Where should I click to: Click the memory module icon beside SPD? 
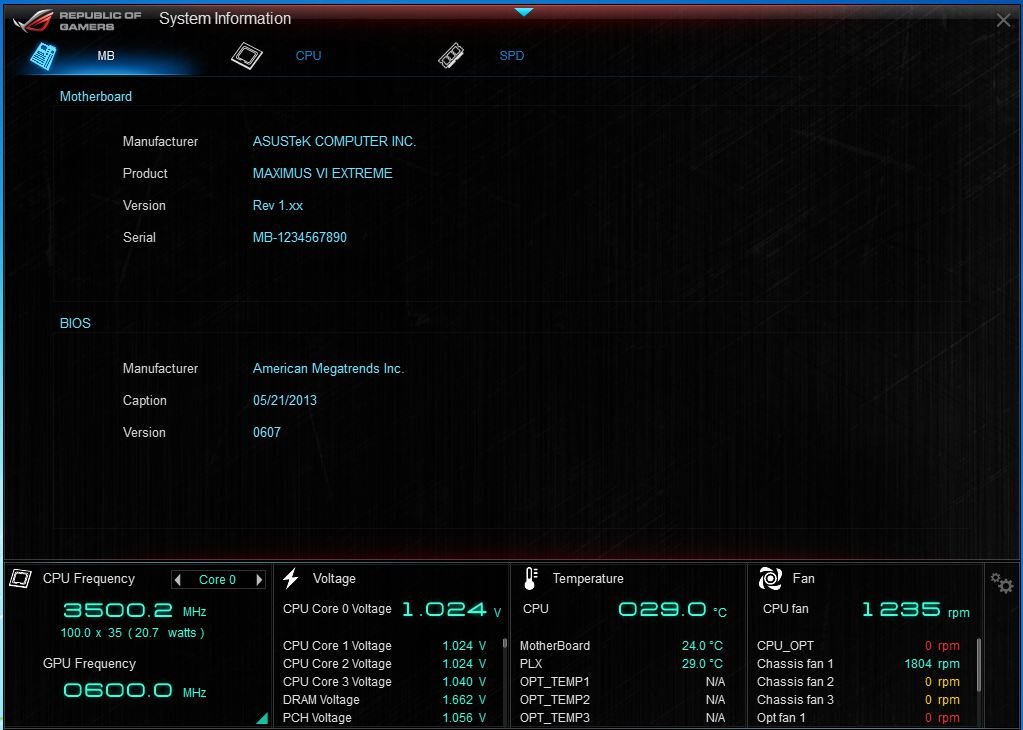pyautogui.click(x=451, y=56)
